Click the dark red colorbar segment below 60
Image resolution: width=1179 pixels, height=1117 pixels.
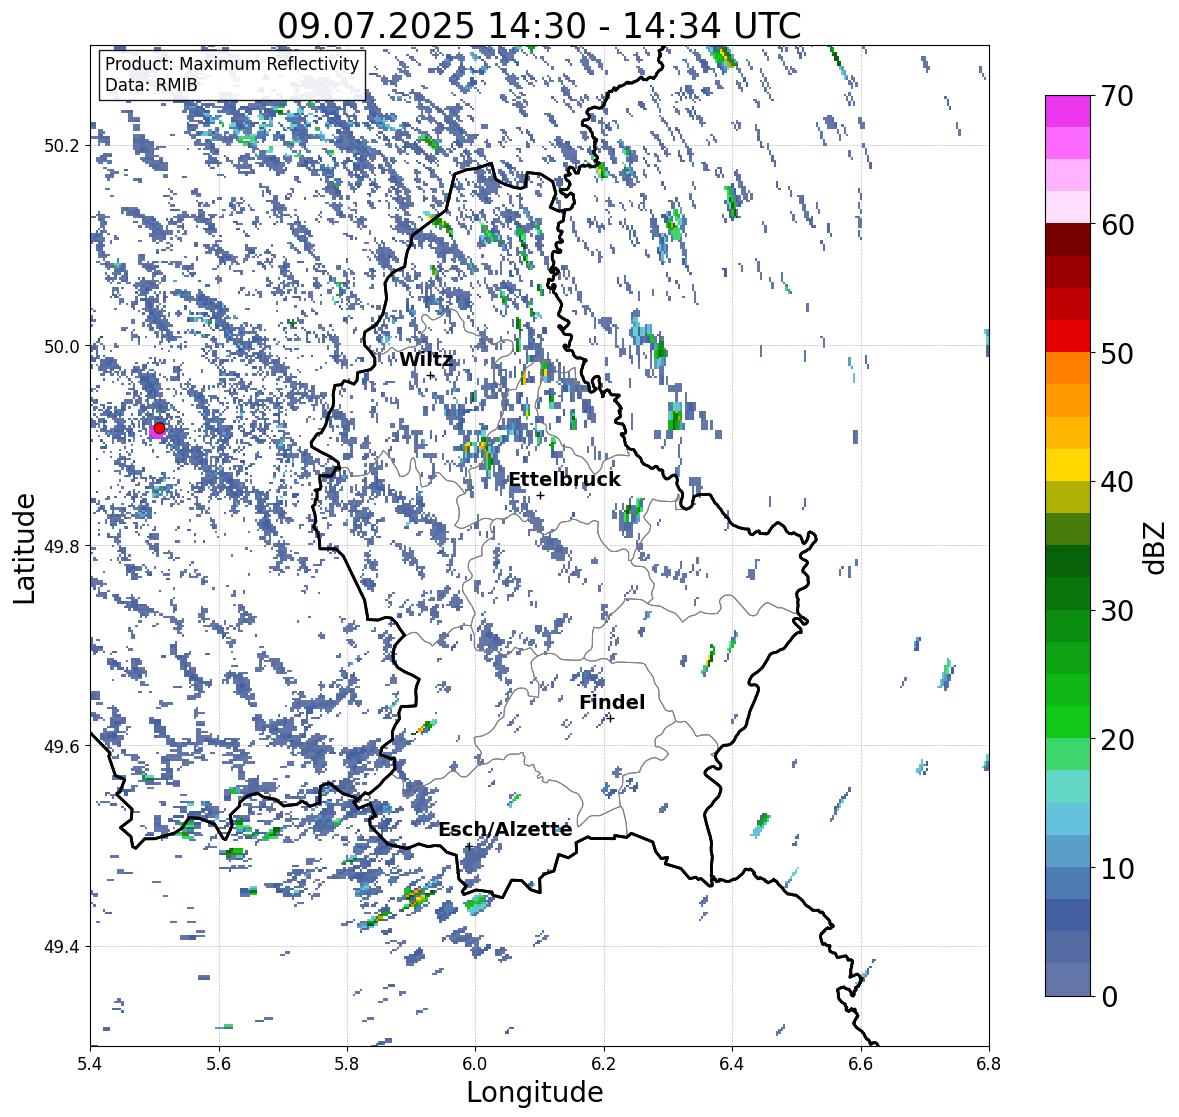[x=1068, y=240]
